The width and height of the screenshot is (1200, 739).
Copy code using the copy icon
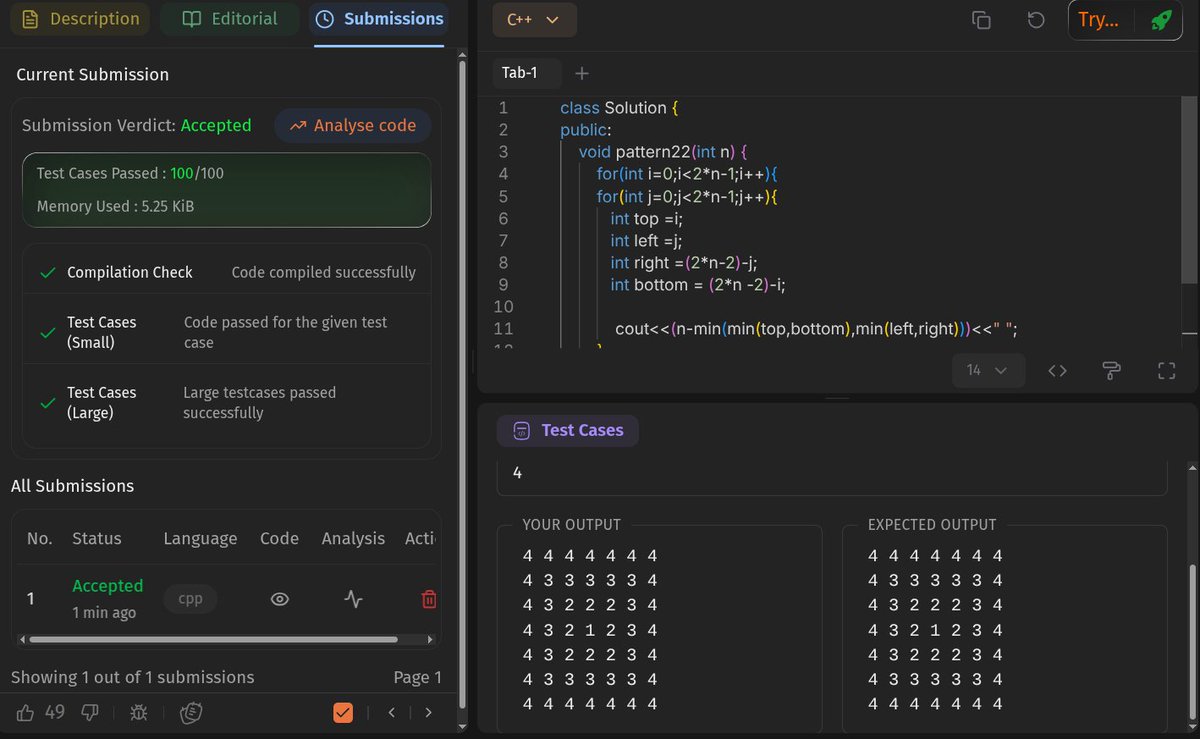coord(982,20)
